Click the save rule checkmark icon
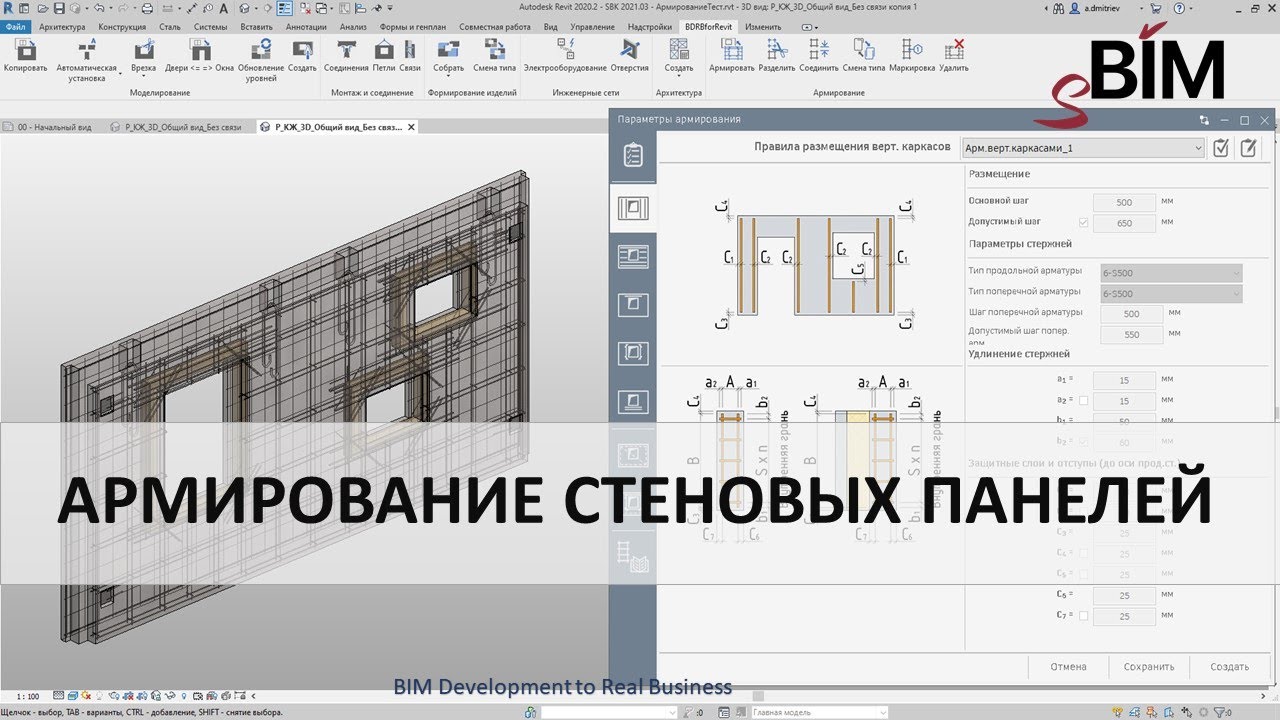 [1221, 148]
